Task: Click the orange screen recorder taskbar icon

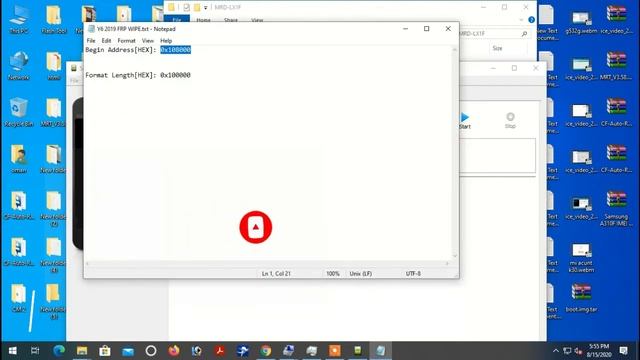Action: click(335, 351)
